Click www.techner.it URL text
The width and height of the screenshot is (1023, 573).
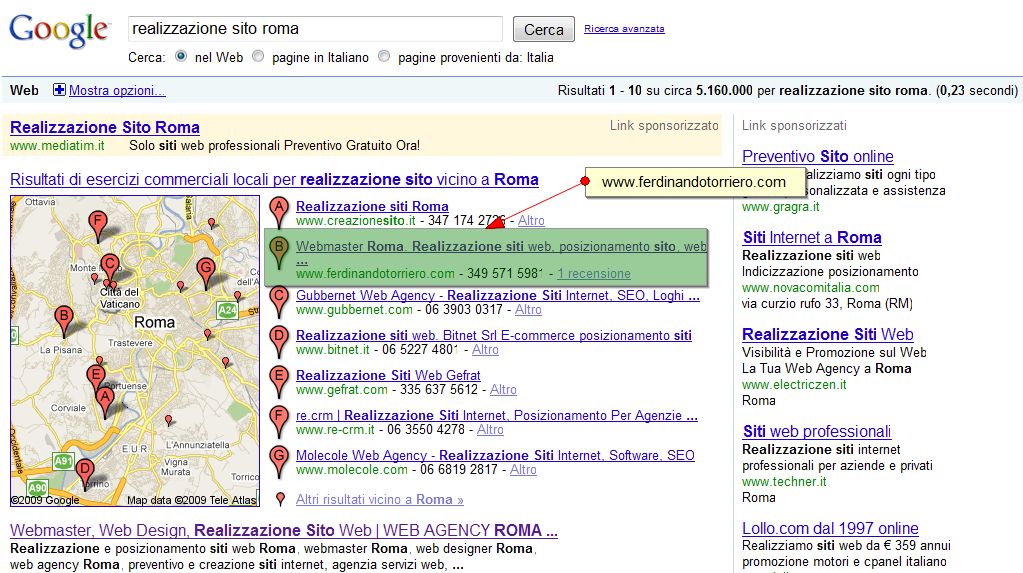(x=784, y=482)
